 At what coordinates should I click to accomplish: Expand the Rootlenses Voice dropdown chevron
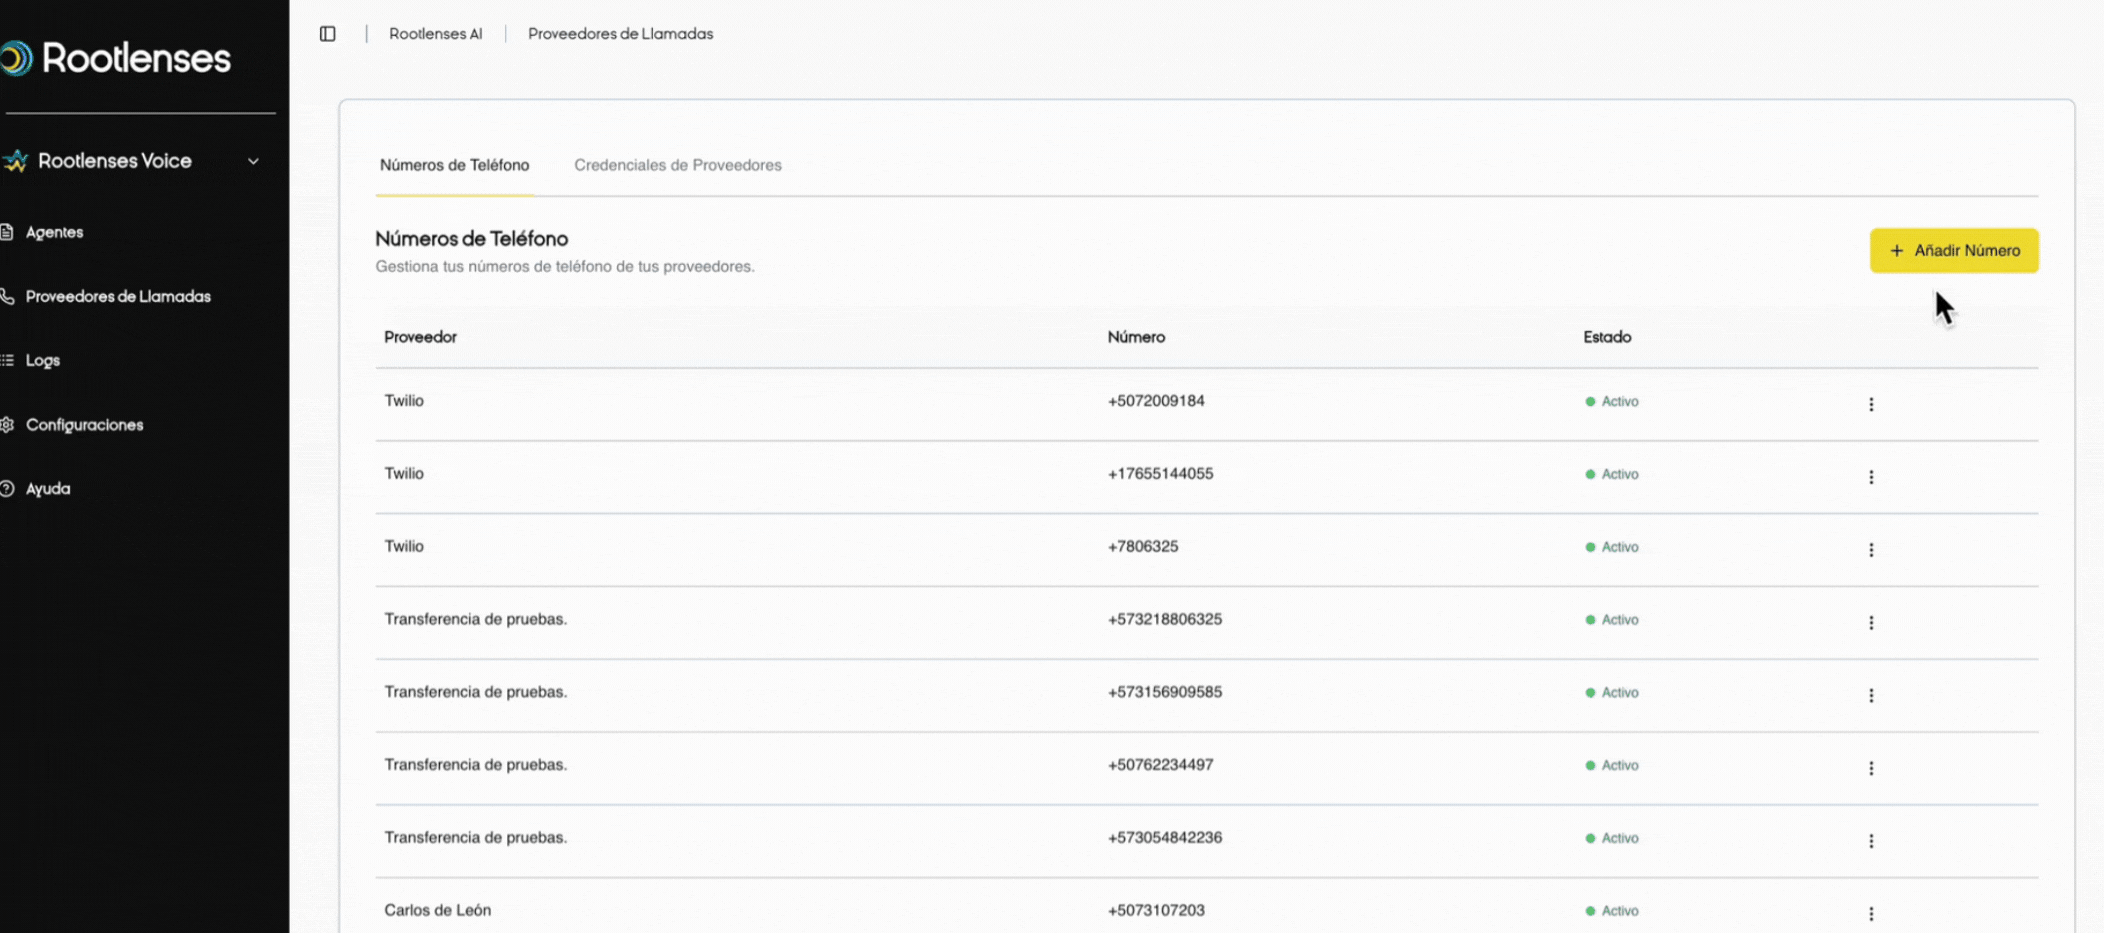253,161
